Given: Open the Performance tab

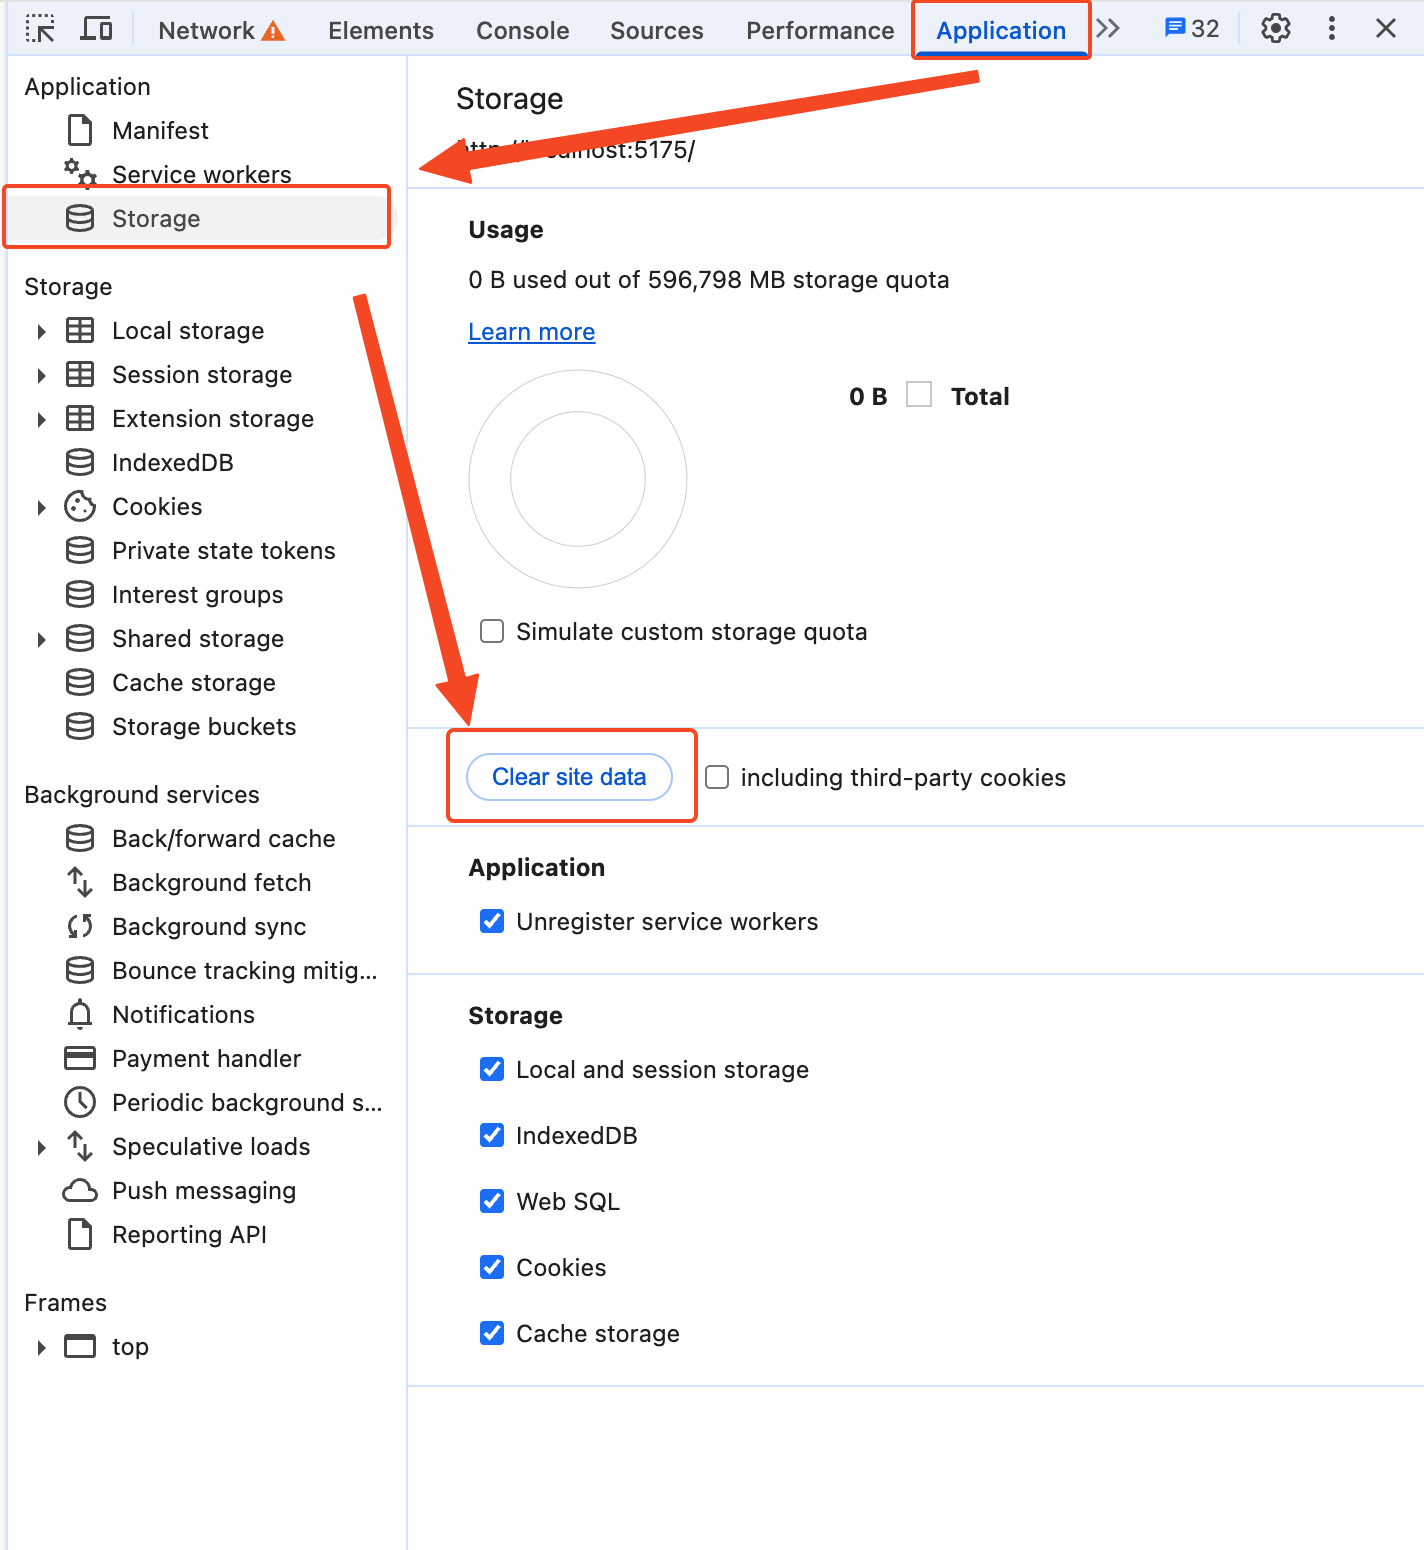Looking at the screenshot, I should click(x=819, y=31).
